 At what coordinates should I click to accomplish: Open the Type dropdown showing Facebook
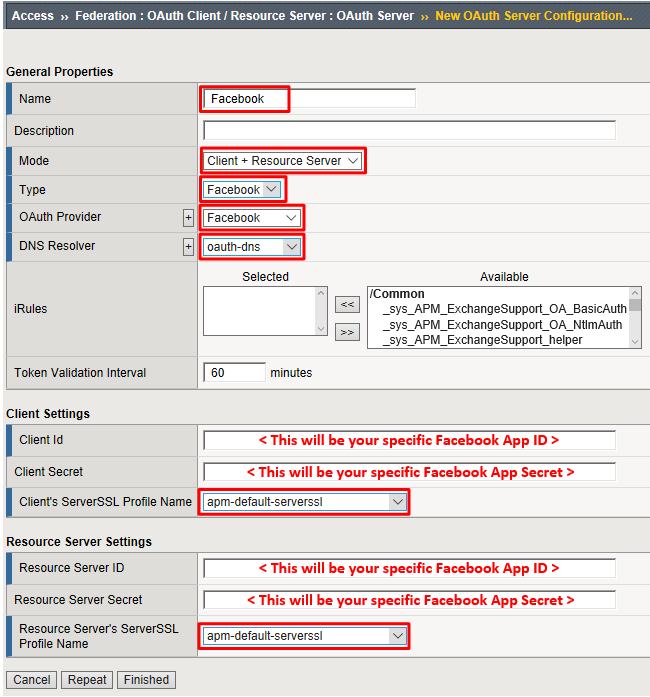pos(242,189)
